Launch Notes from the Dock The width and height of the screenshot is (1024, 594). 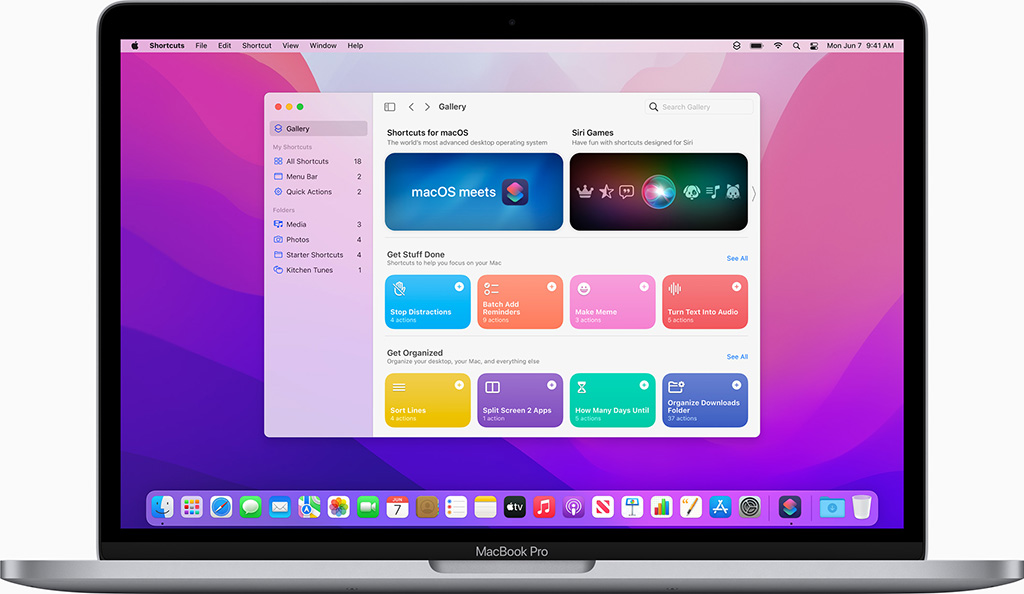485,507
